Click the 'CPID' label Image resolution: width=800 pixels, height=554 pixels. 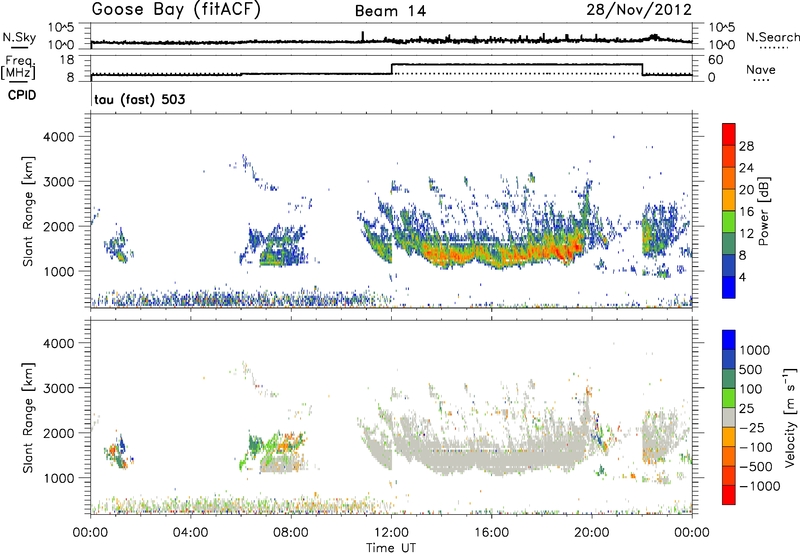pos(22,95)
